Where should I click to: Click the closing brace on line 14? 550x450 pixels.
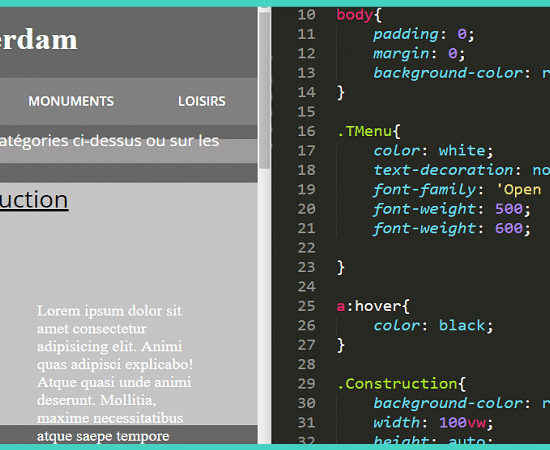click(x=341, y=93)
